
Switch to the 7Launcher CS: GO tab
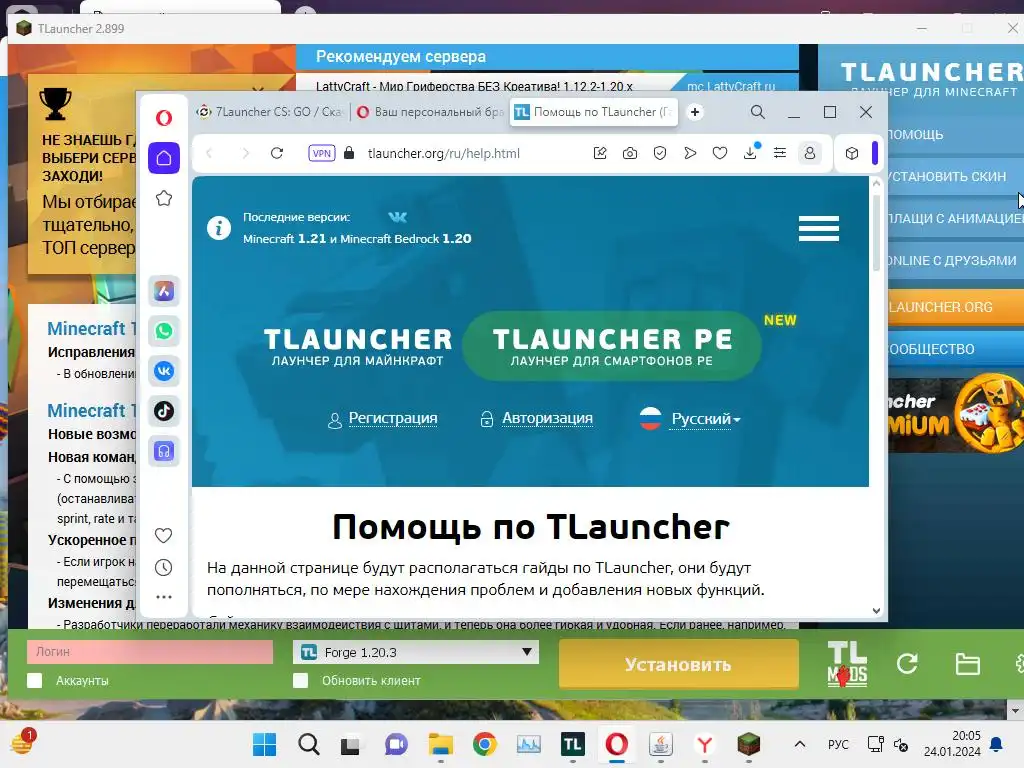270,112
